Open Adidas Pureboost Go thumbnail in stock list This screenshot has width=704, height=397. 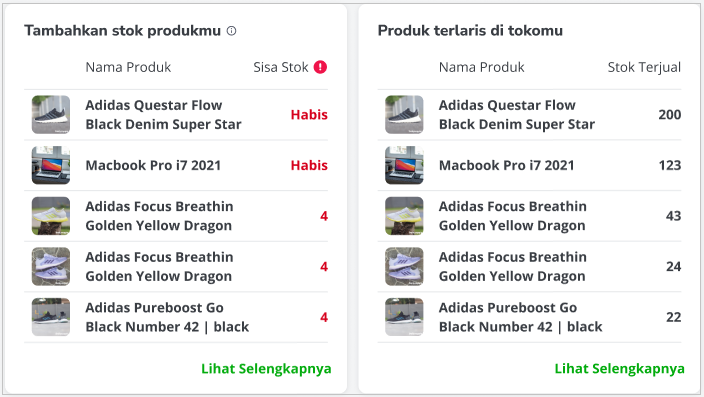(x=51, y=317)
